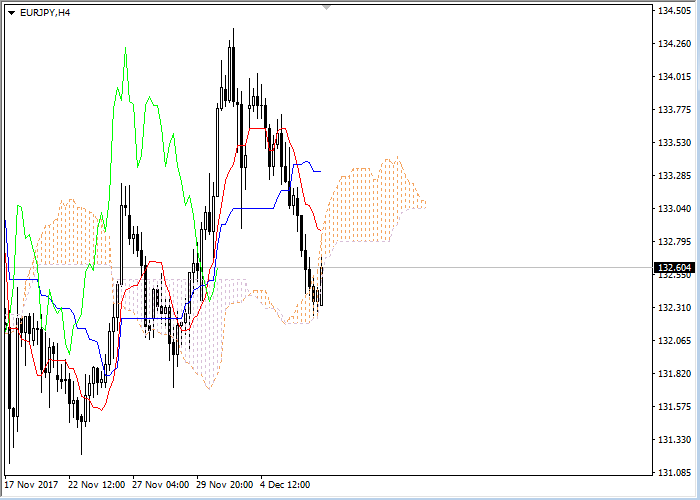Click the 29 Nov 20:00 time label
Viewport: 700px width, 500px height.
coord(225,484)
